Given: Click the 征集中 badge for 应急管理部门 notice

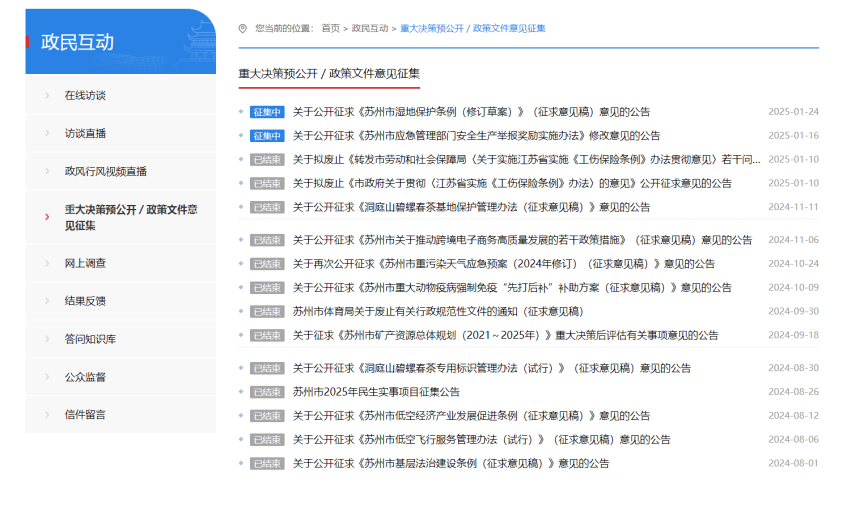Looking at the screenshot, I should [x=267, y=136].
